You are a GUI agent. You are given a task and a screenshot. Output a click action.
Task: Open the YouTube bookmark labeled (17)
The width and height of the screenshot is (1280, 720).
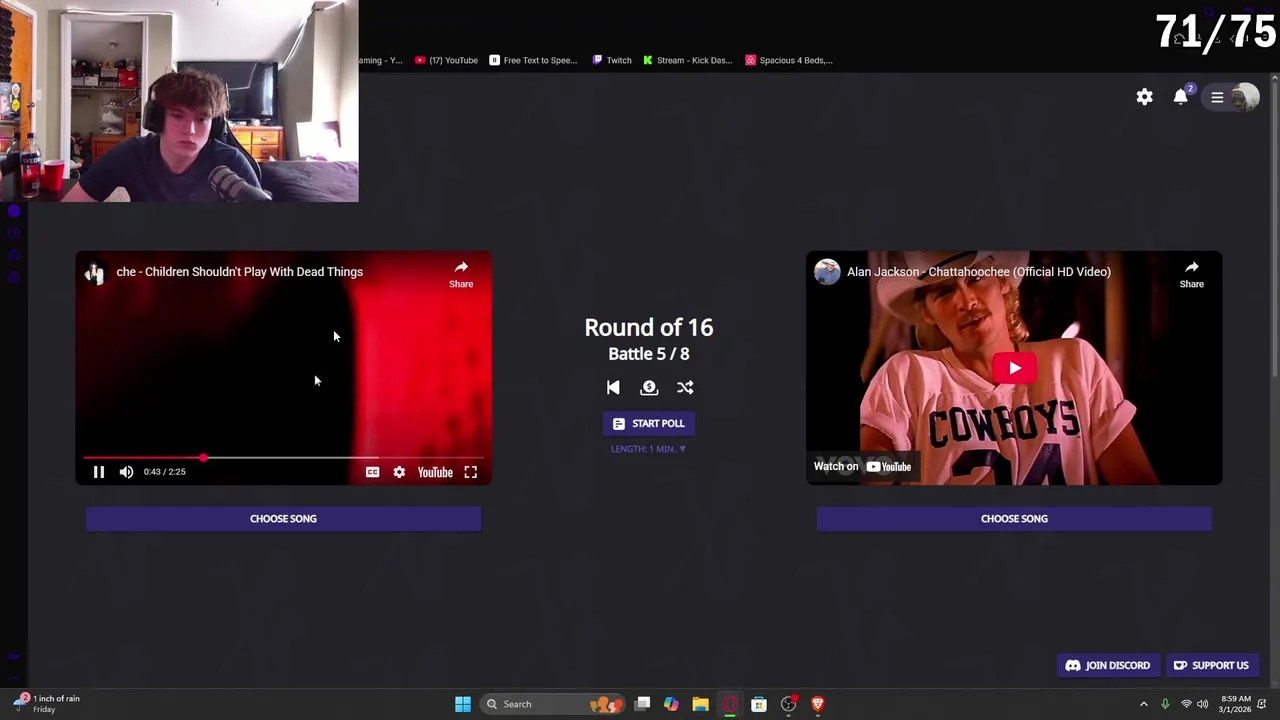click(x=446, y=60)
